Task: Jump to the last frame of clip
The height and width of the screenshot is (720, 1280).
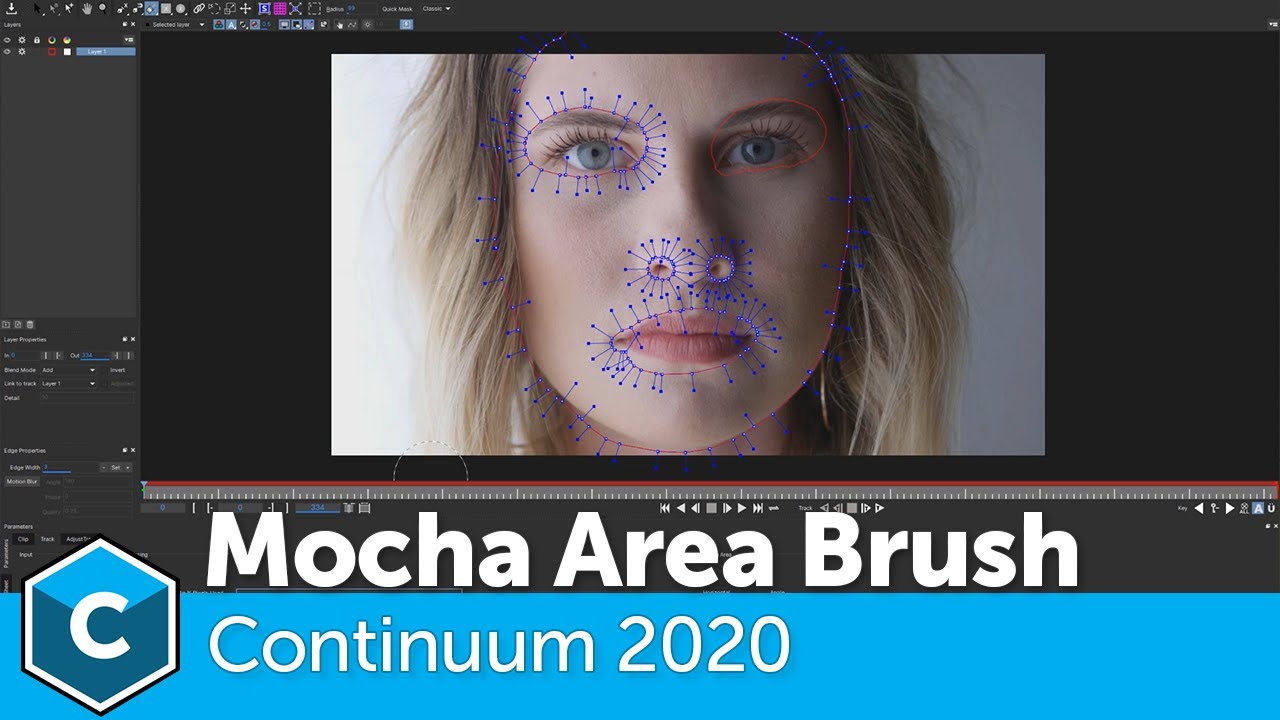Action: coord(757,508)
